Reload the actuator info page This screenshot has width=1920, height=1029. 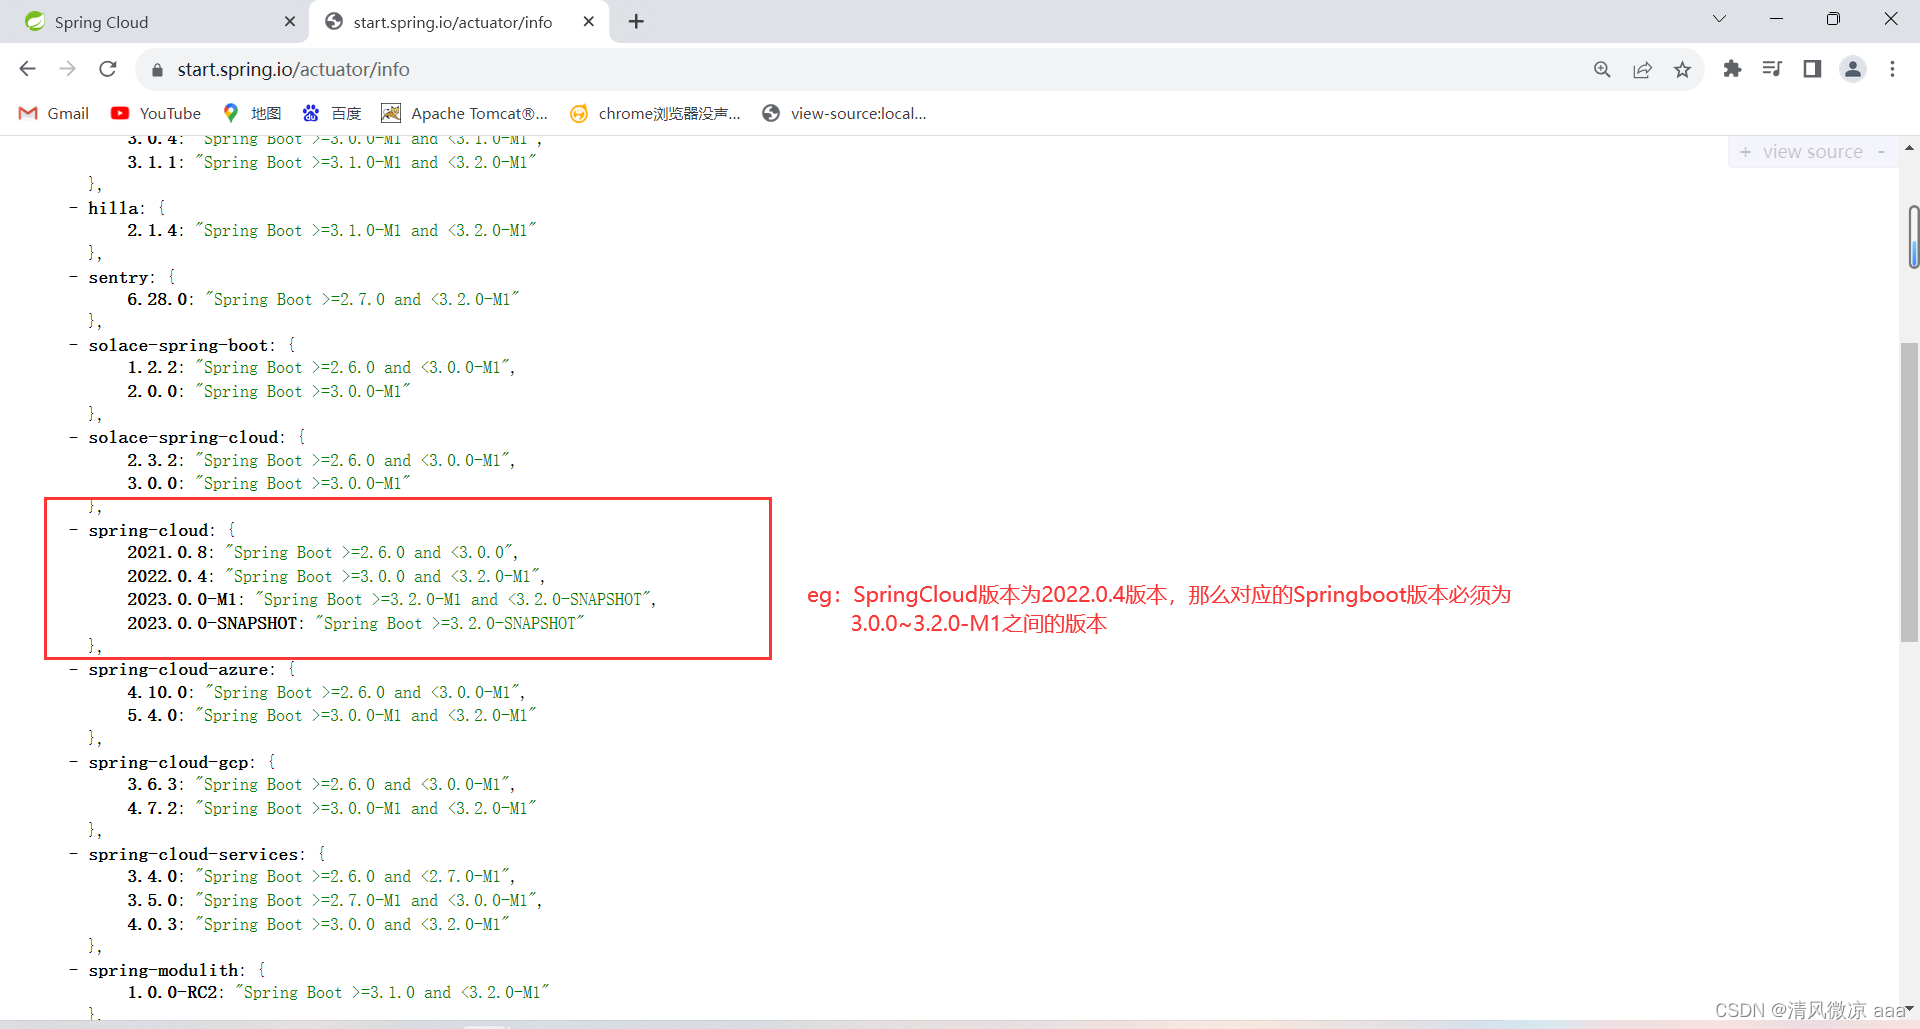click(108, 69)
